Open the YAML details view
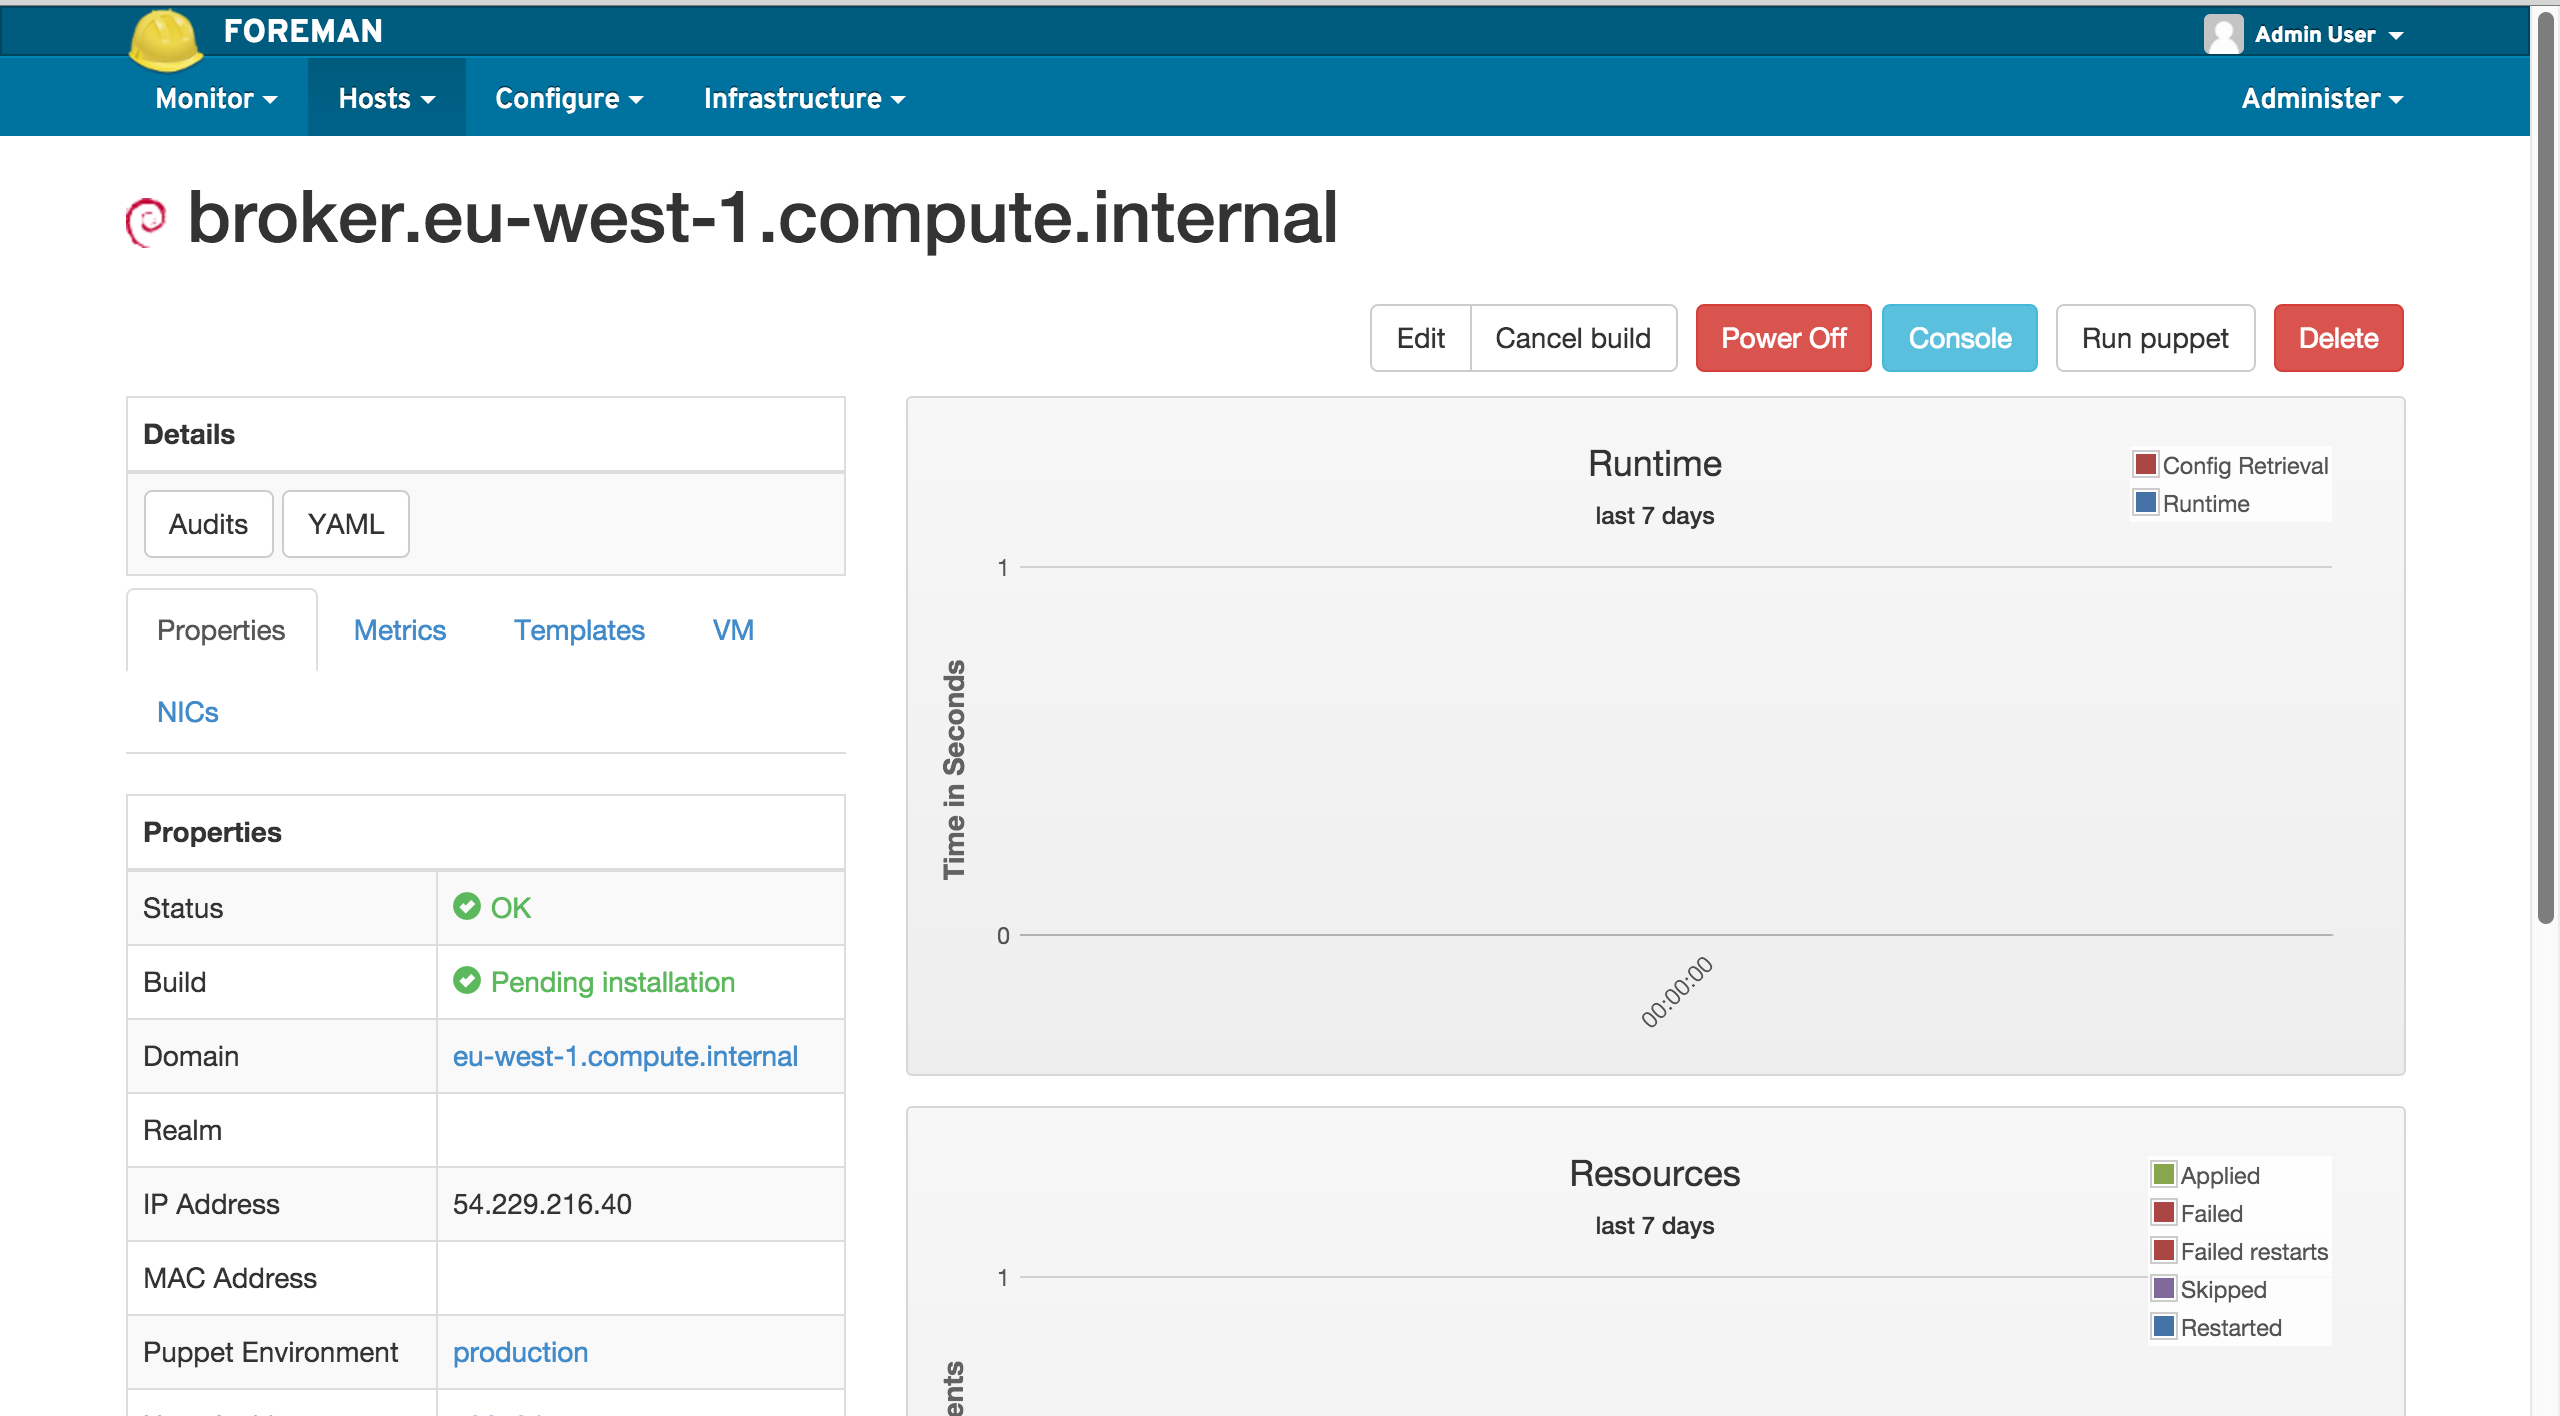Image resolution: width=2560 pixels, height=1416 pixels. pyautogui.click(x=345, y=524)
